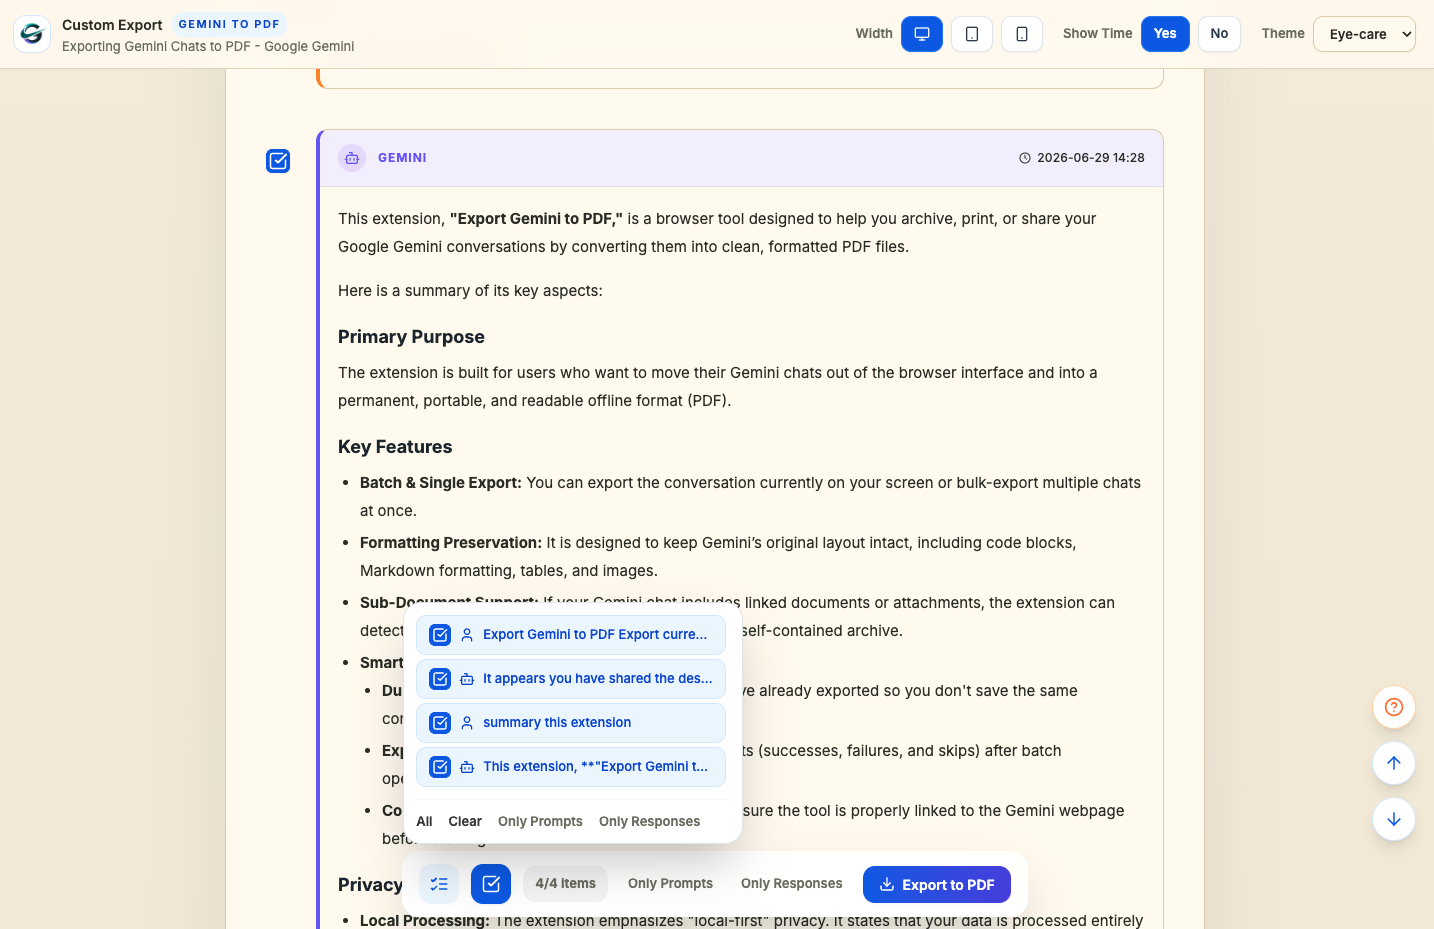Click 'Batch & Single Export:' bullet text

coord(441,483)
